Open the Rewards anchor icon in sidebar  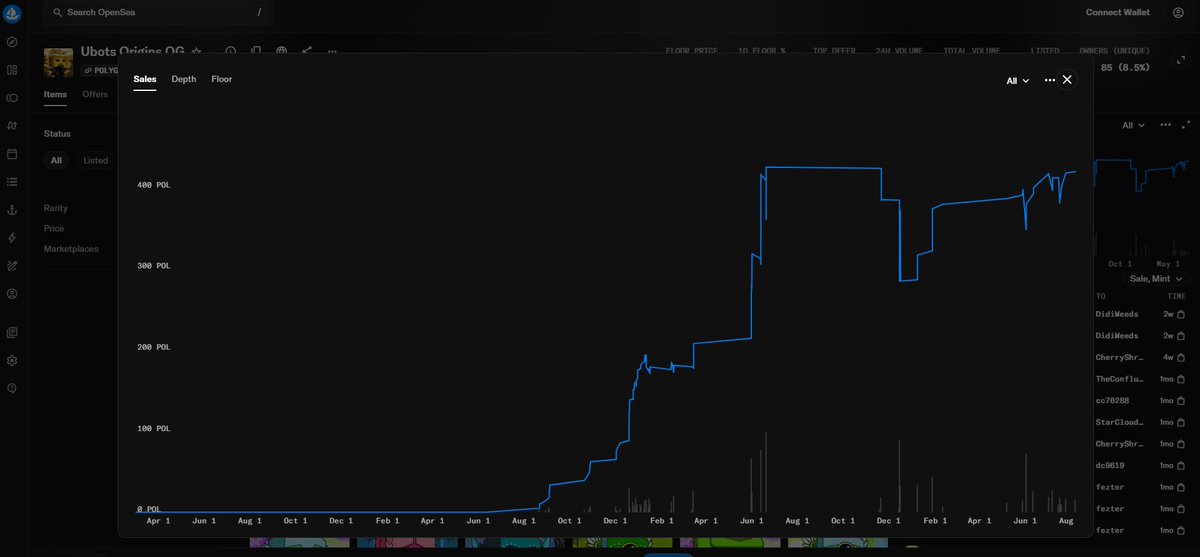(12, 210)
